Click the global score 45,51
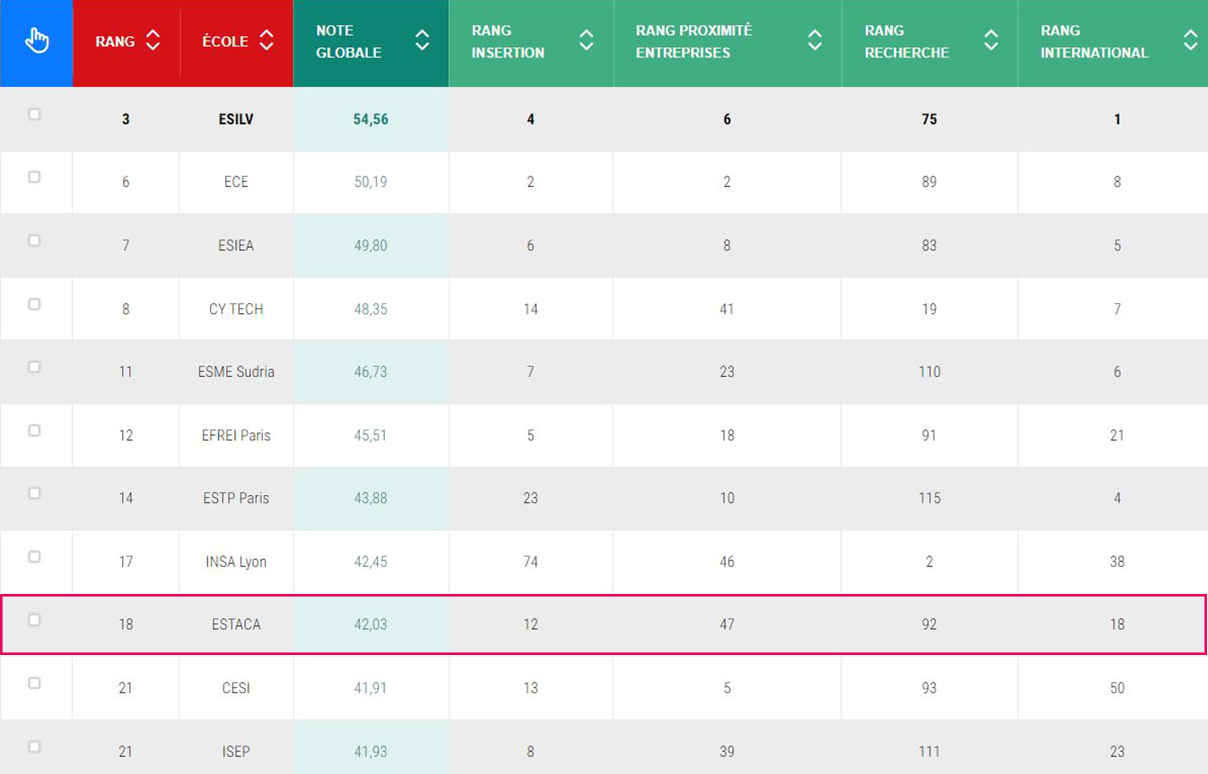Viewport: 1208px width, 774px height. [x=371, y=435]
